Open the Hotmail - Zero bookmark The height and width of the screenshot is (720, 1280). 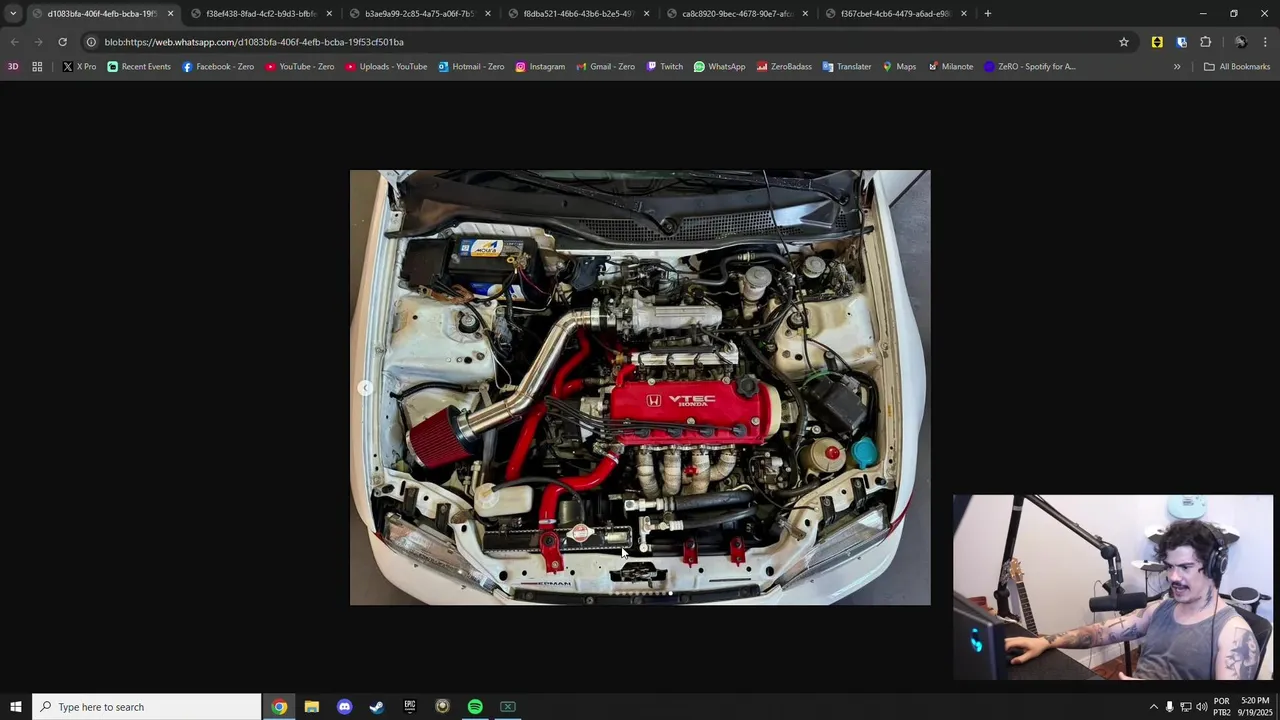pyautogui.click(x=471, y=67)
